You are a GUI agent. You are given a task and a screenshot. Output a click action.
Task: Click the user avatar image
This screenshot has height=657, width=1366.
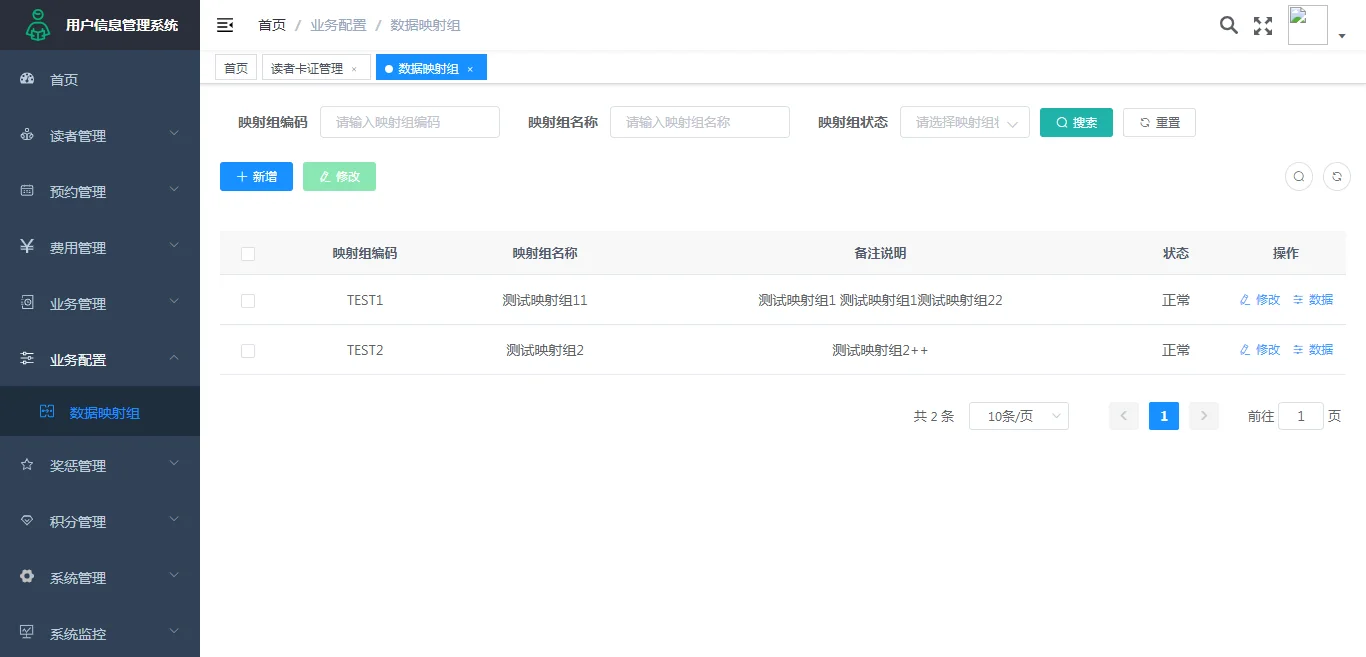pos(1308,25)
